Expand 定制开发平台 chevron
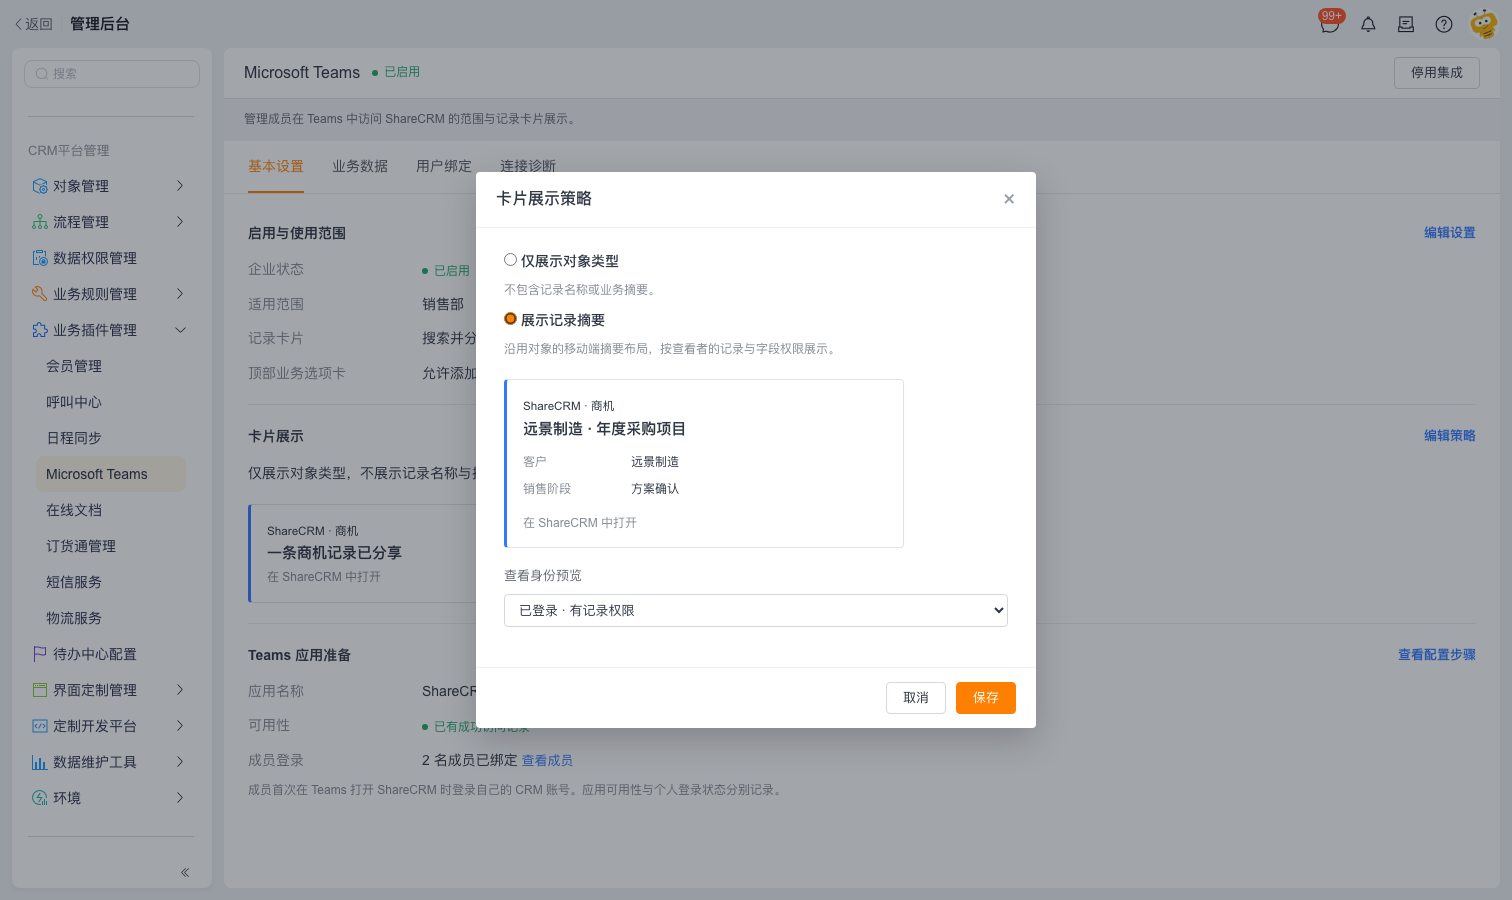This screenshot has height=900, width=1512. tap(180, 726)
